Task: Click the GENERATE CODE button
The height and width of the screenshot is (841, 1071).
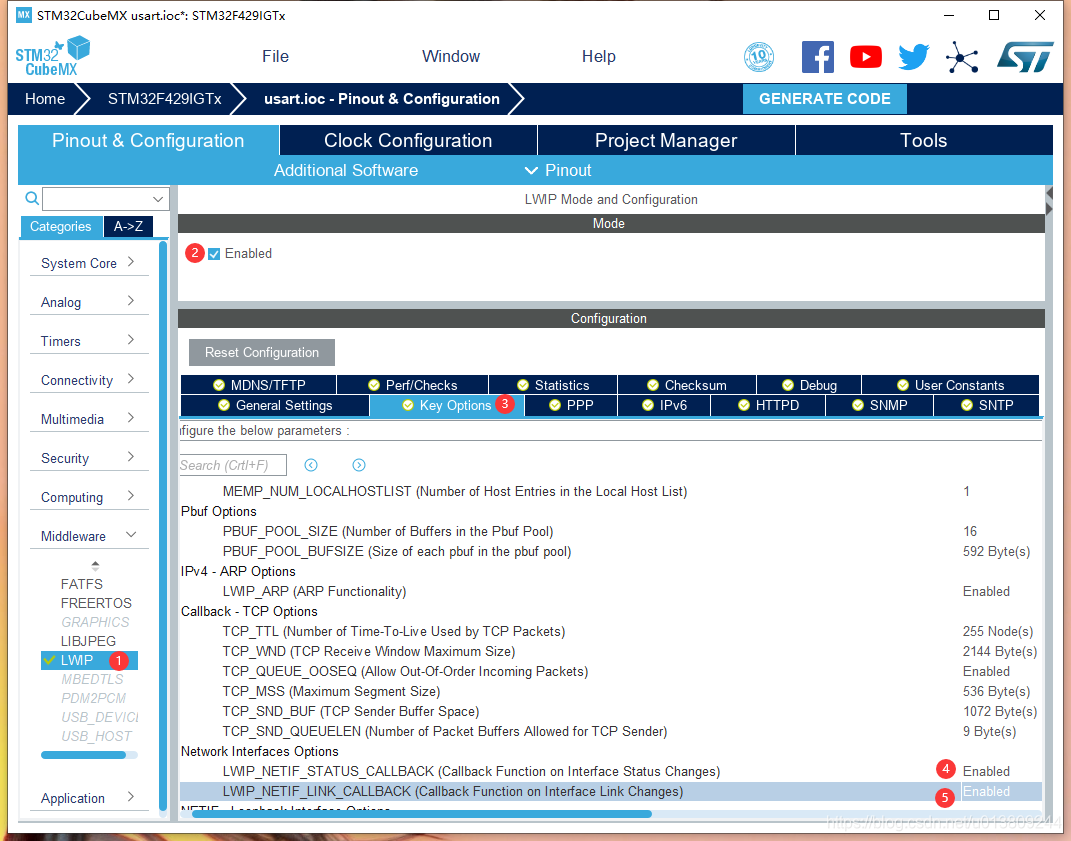Action: tap(824, 98)
